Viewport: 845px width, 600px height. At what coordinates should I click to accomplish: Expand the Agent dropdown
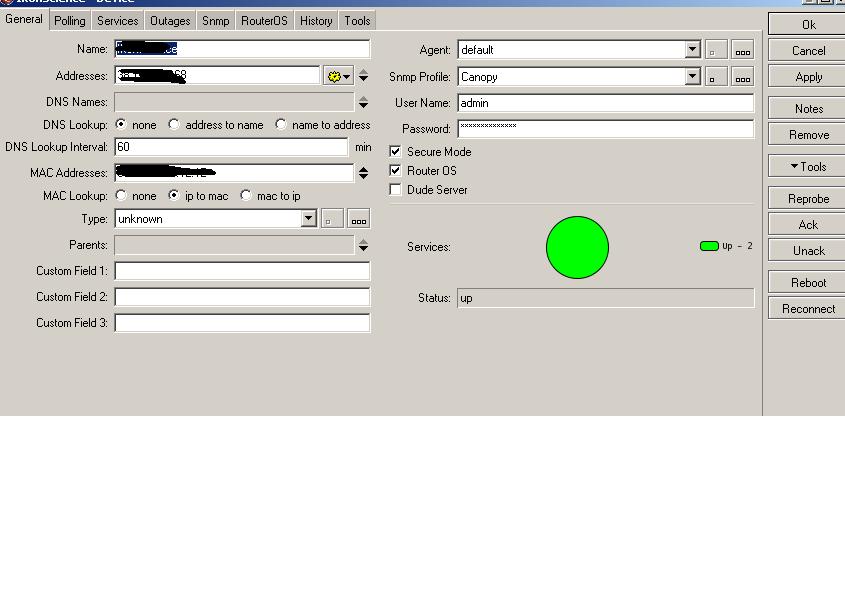pos(692,50)
